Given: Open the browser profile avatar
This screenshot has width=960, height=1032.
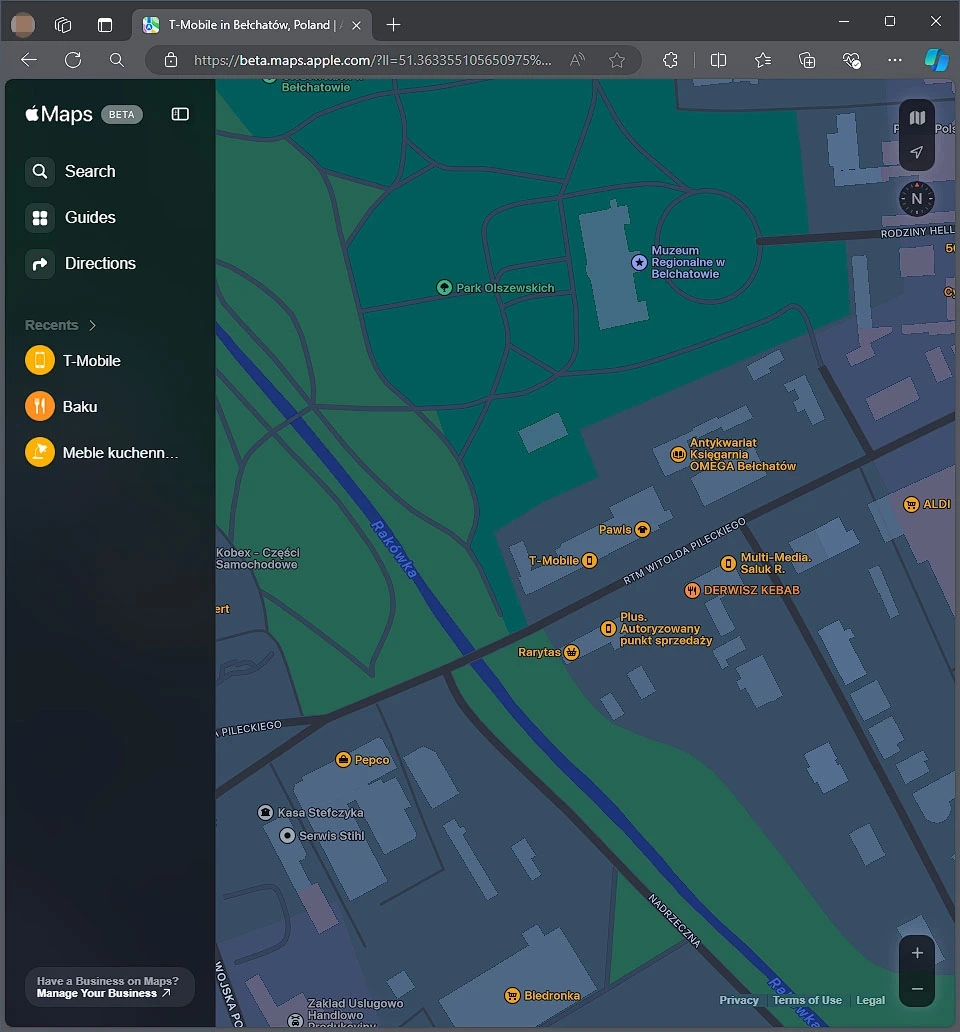Looking at the screenshot, I should (23, 24).
